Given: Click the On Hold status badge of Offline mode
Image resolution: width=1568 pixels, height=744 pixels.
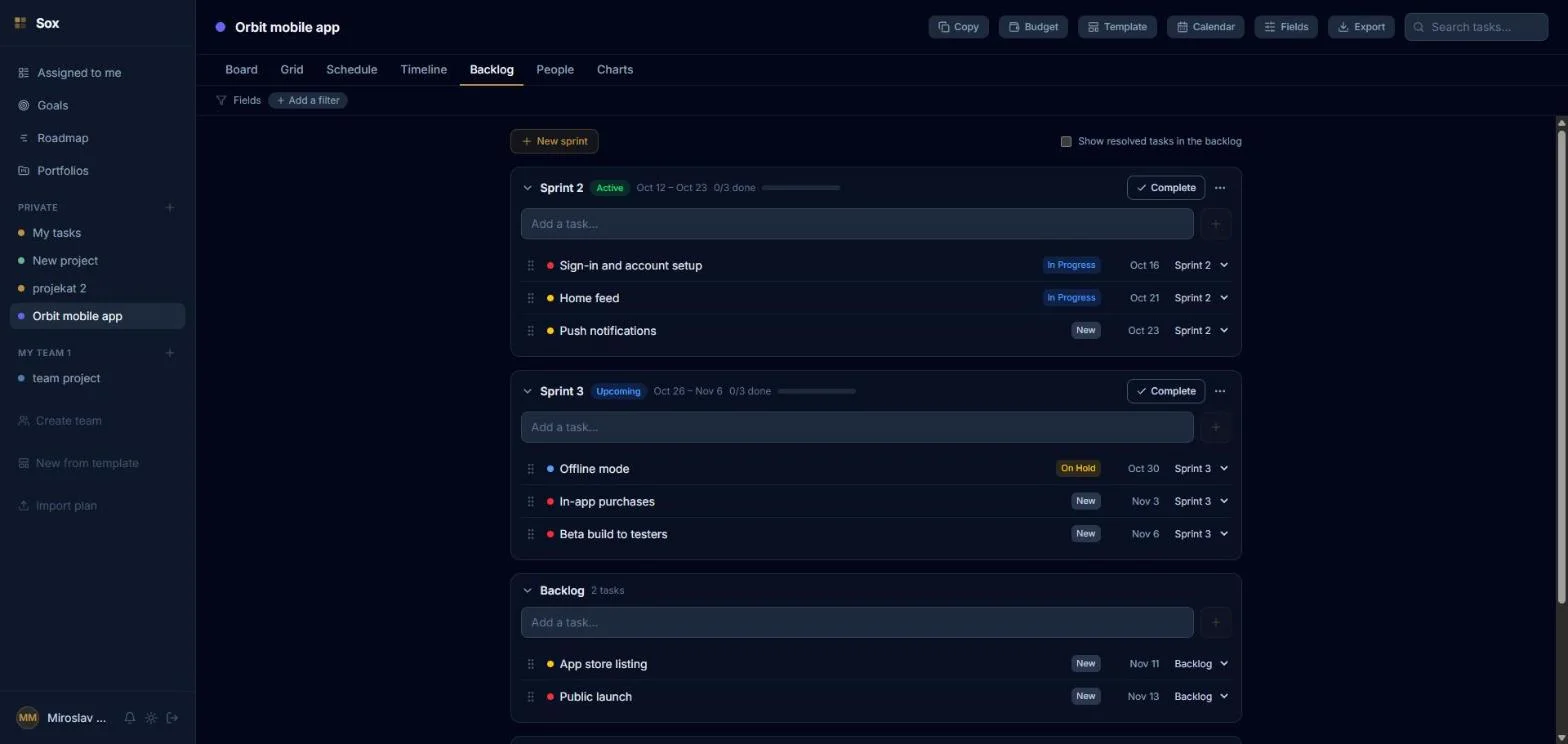Looking at the screenshot, I should (1078, 469).
